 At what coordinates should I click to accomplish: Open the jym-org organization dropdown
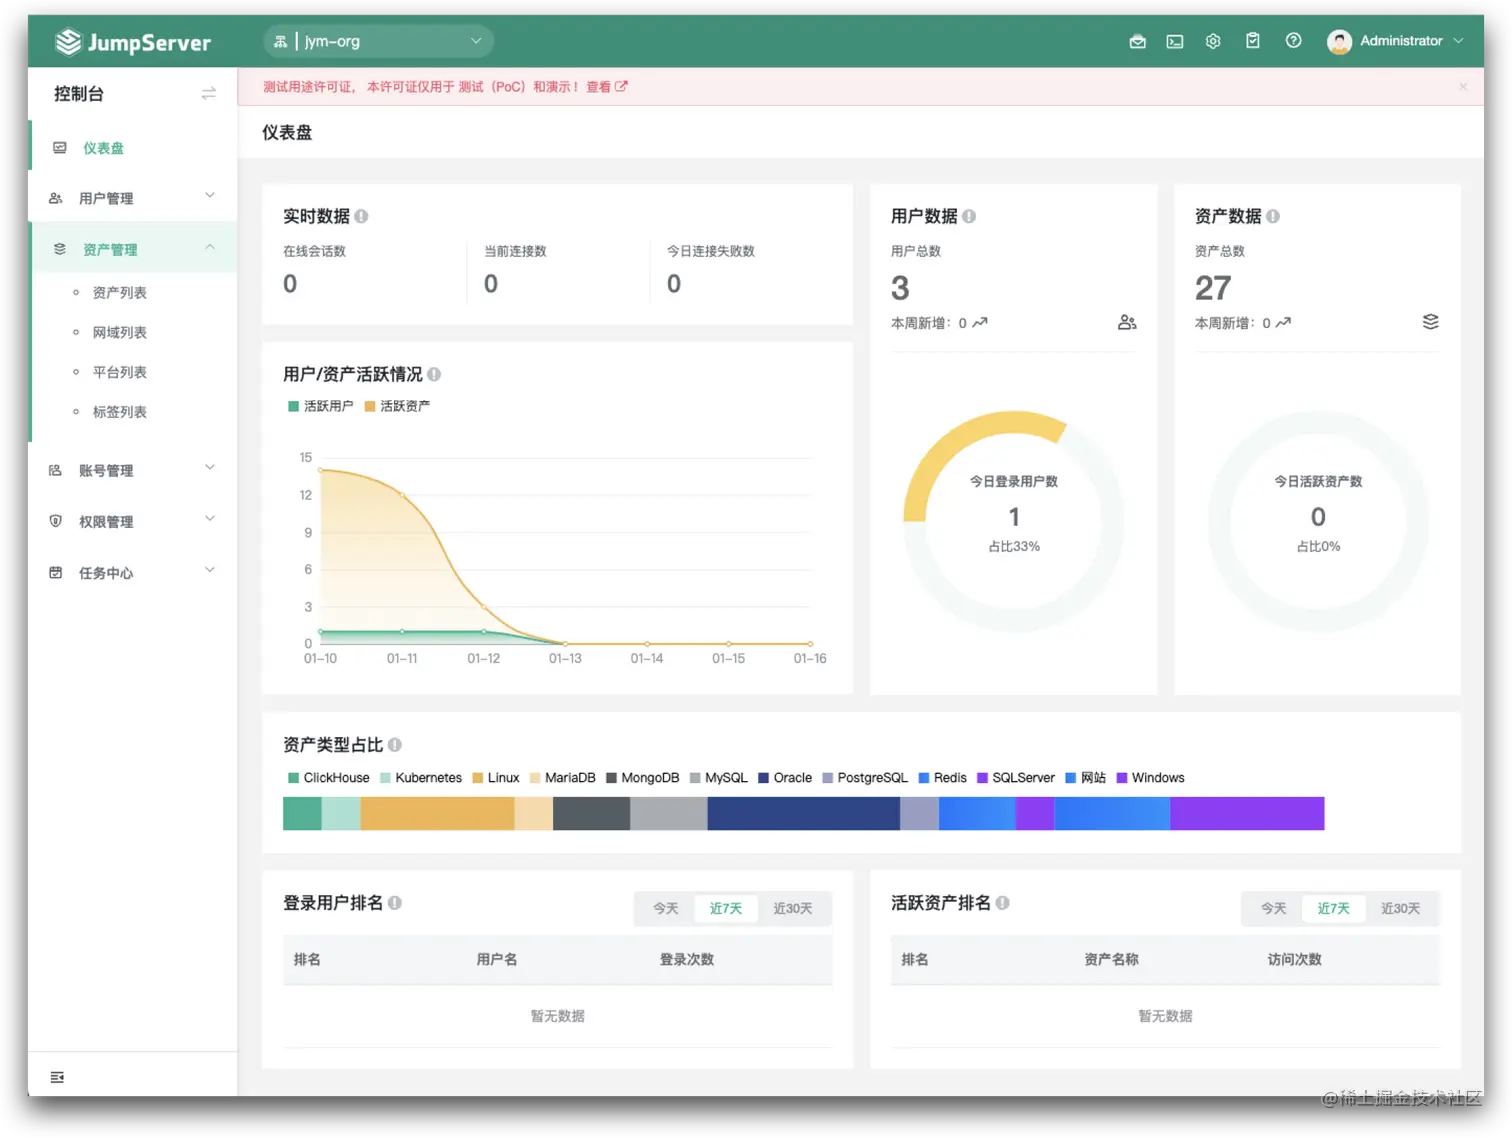click(x=379, y=42)
